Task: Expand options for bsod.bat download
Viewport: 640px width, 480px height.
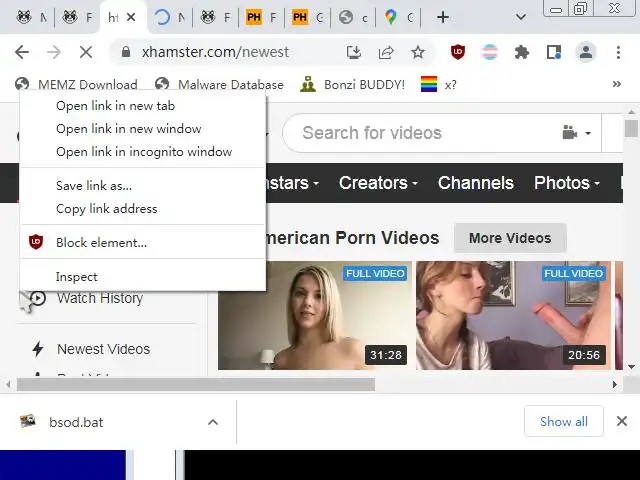Action: 213,422
